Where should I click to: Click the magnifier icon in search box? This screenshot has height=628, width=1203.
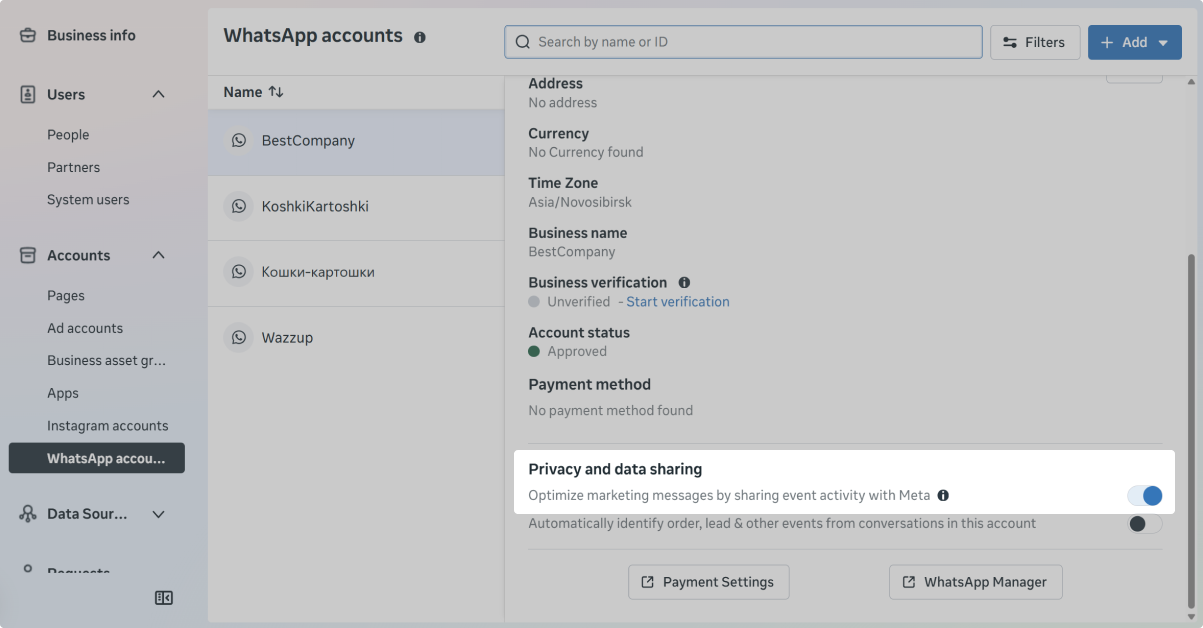[x=522, y=42]
